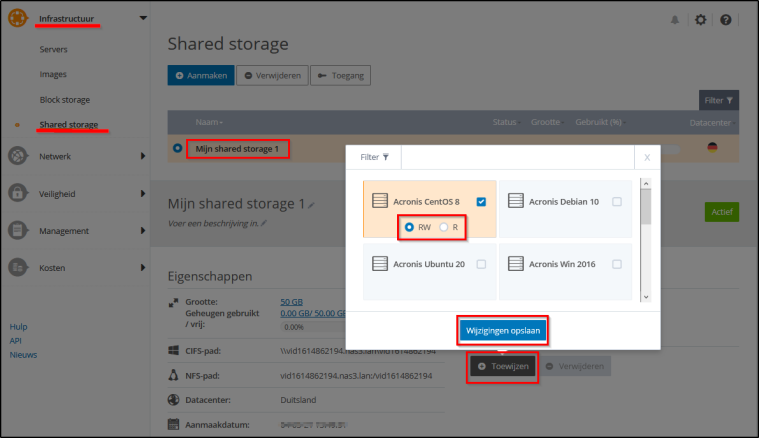Open Block storage in the sidebar
This screenshot has width=759, height=438.
pos(65,100)
